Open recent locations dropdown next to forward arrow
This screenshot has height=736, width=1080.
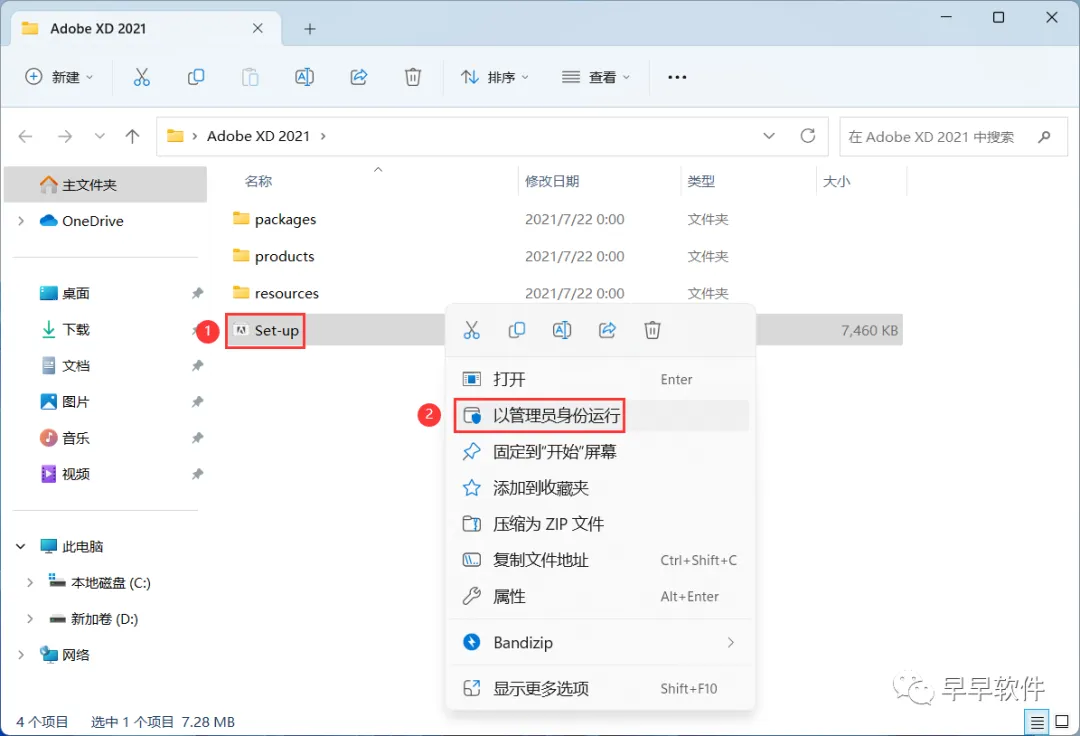tap(100, 136)
